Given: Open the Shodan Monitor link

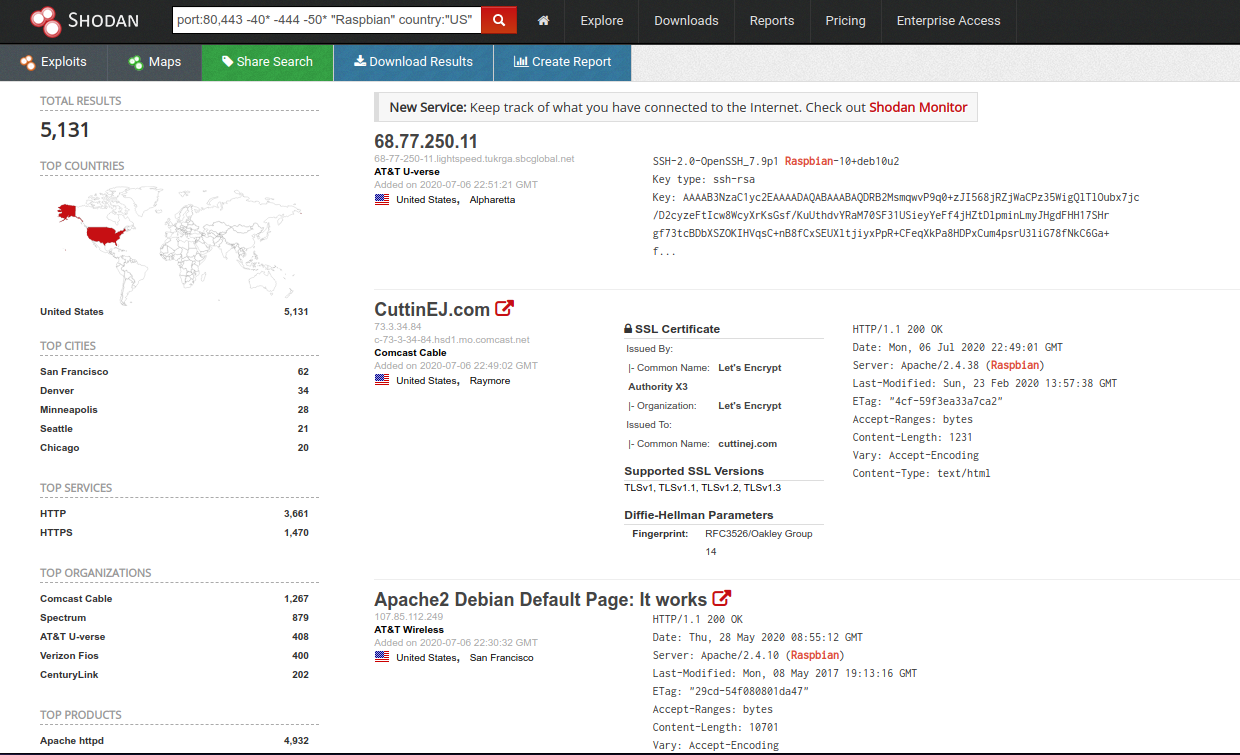Looking at the screenshot, I should [x=918, y=107].
